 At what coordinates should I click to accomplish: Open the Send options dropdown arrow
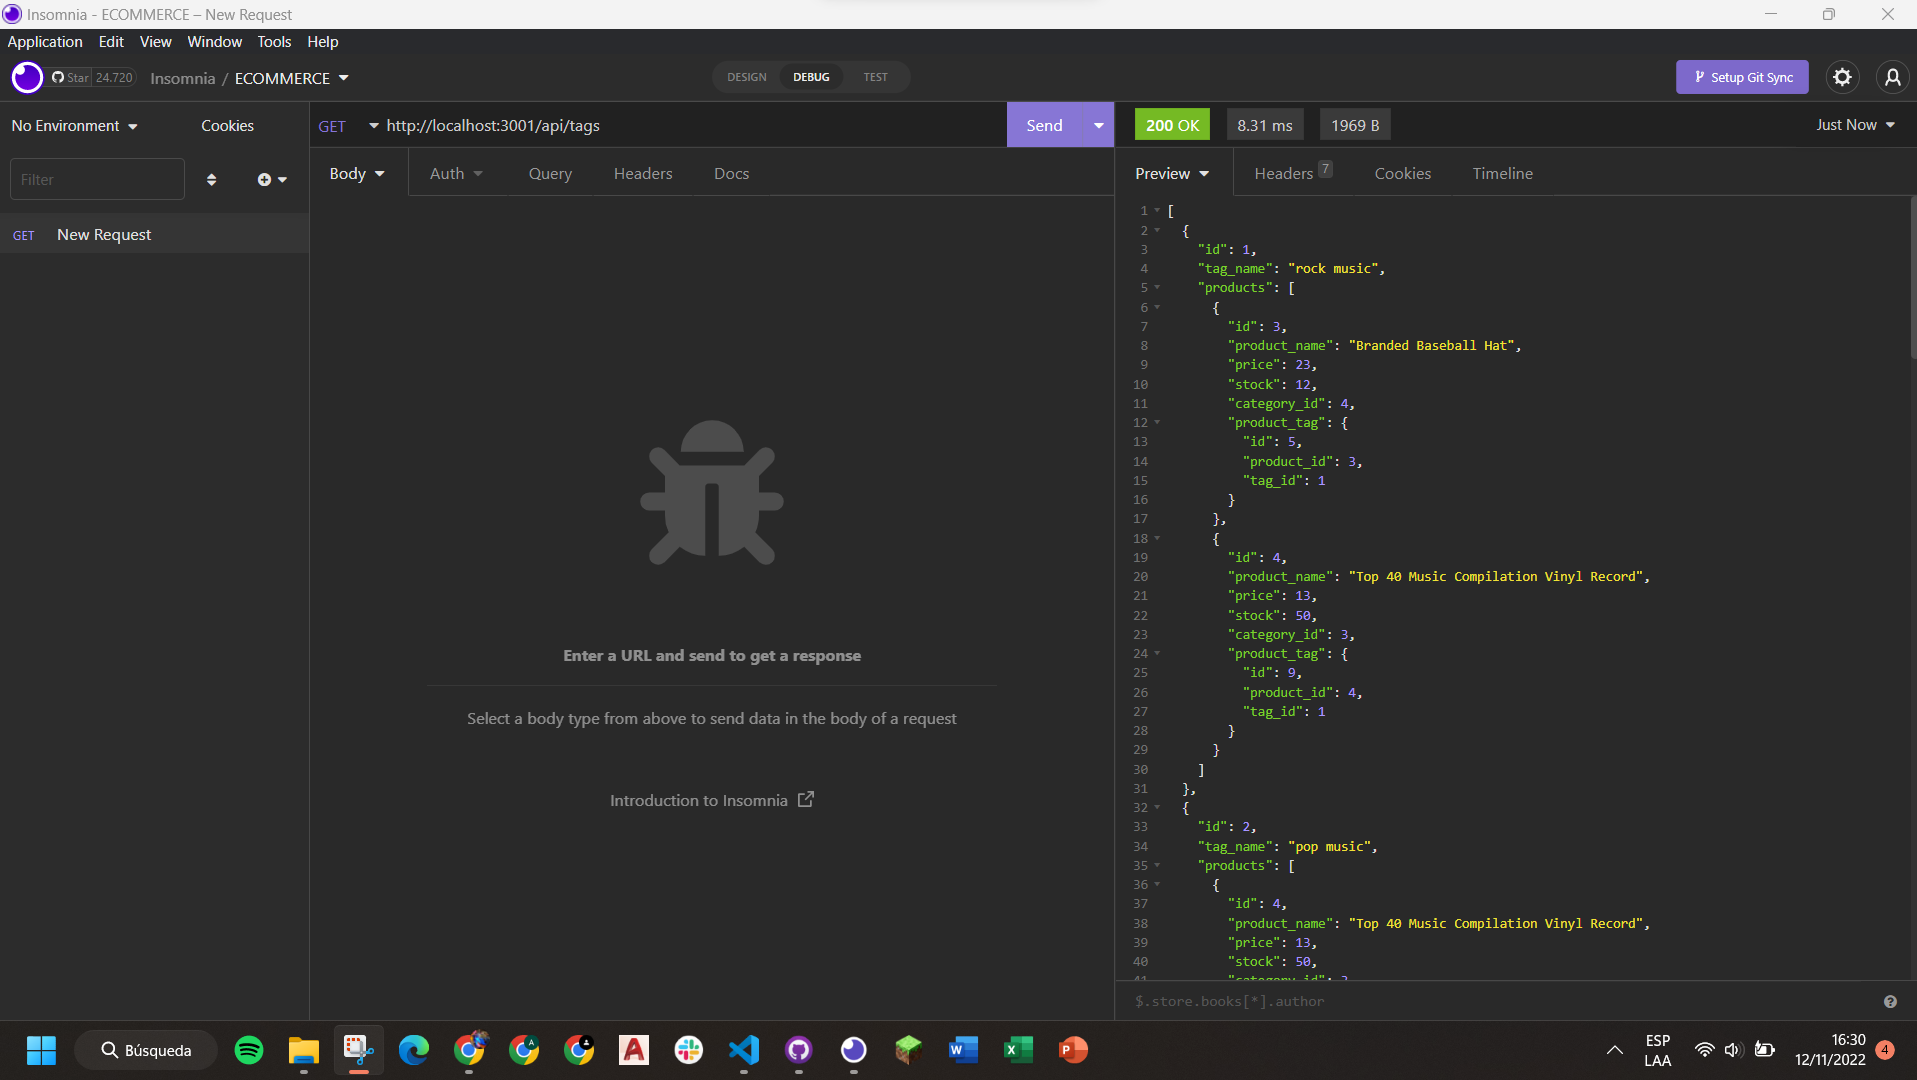(x=1098, y=125)
